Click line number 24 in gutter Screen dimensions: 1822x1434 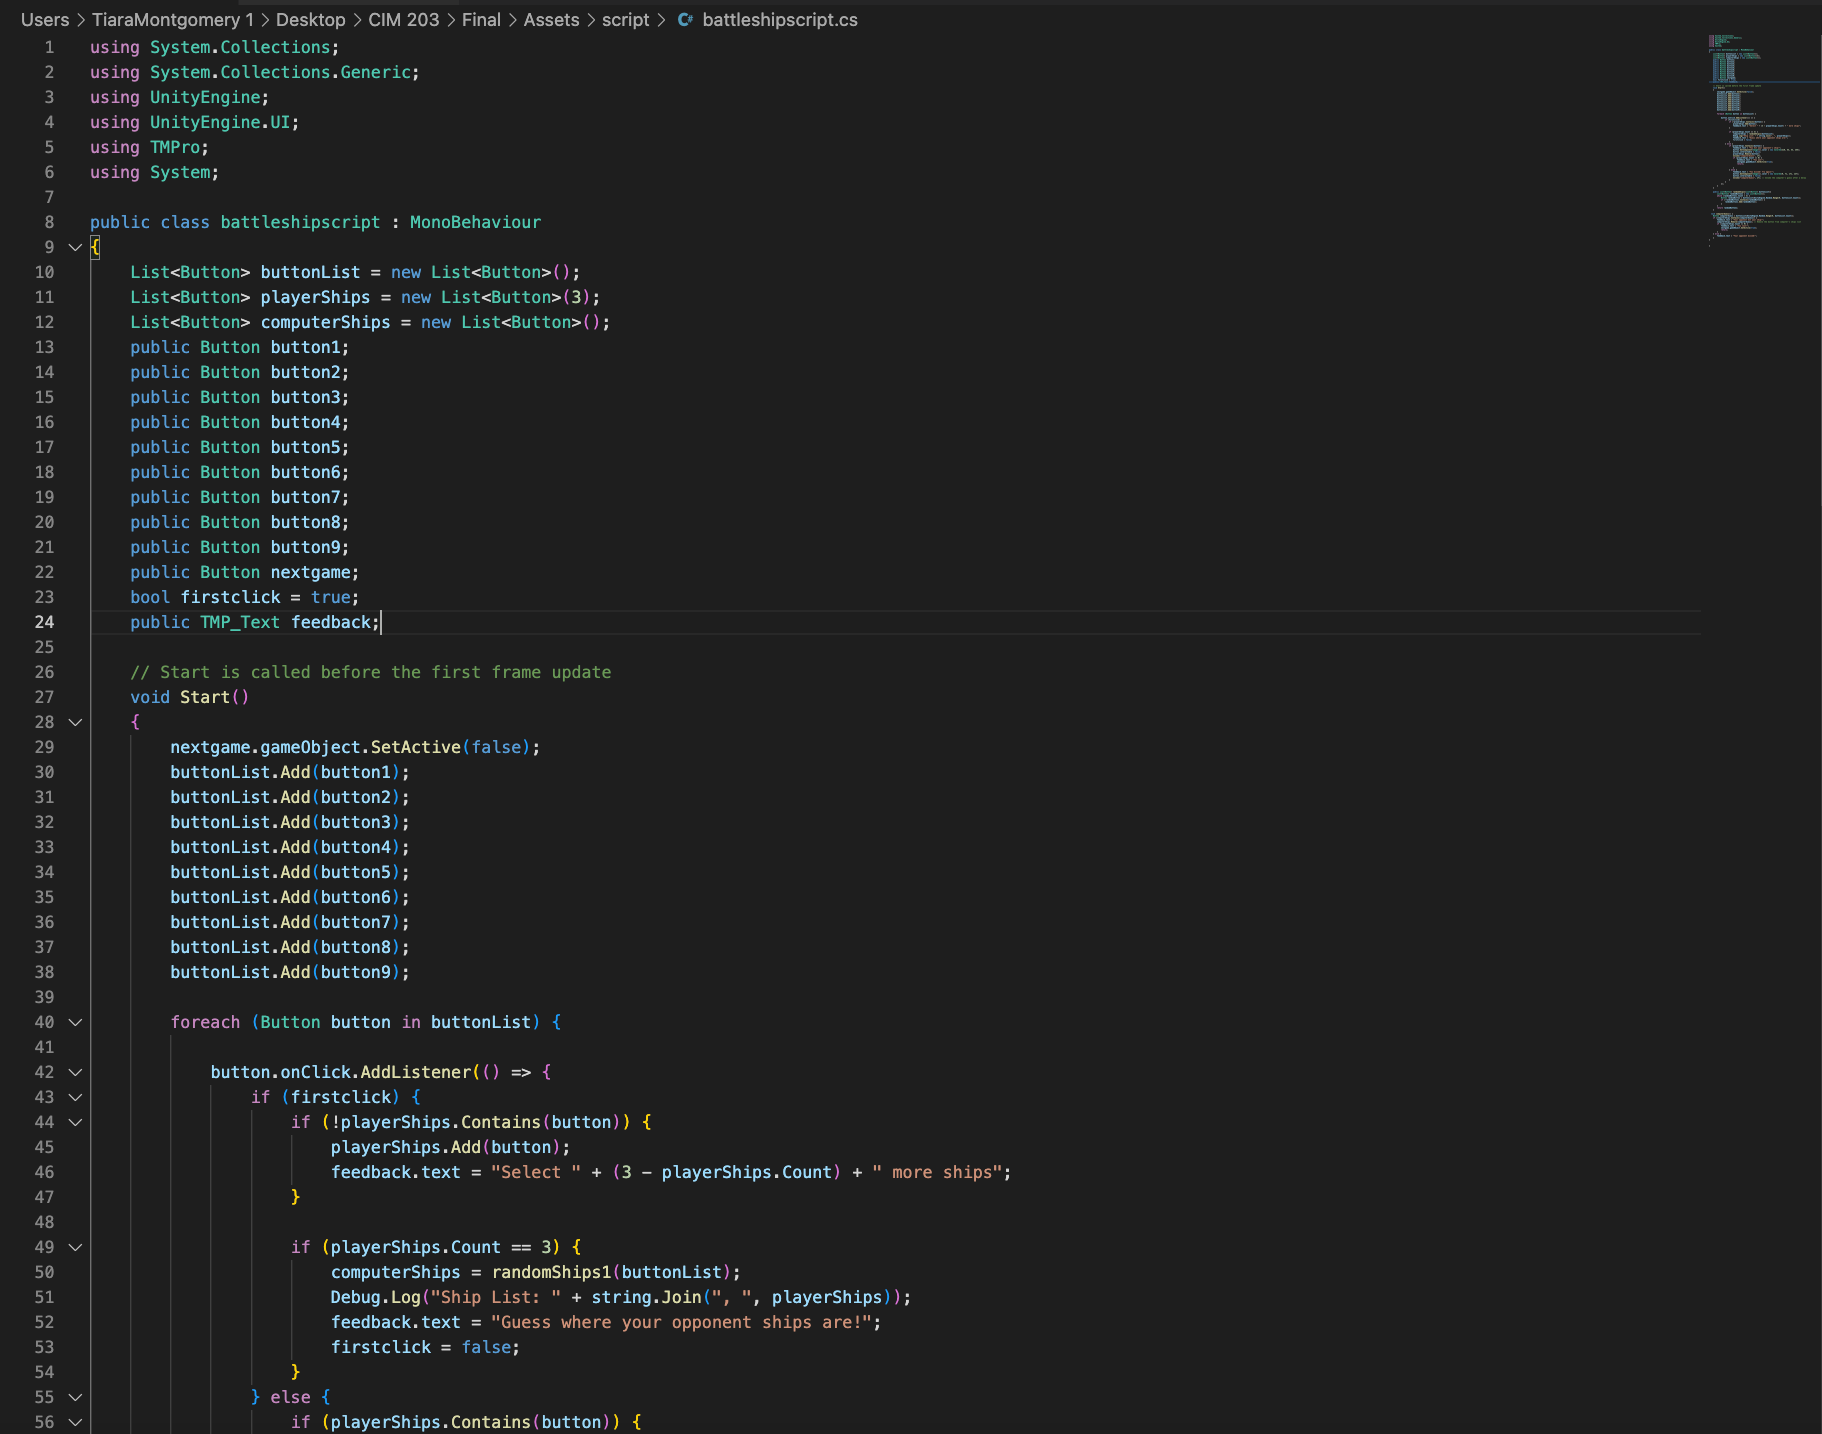pyautogui.click(x=45, y=622)
